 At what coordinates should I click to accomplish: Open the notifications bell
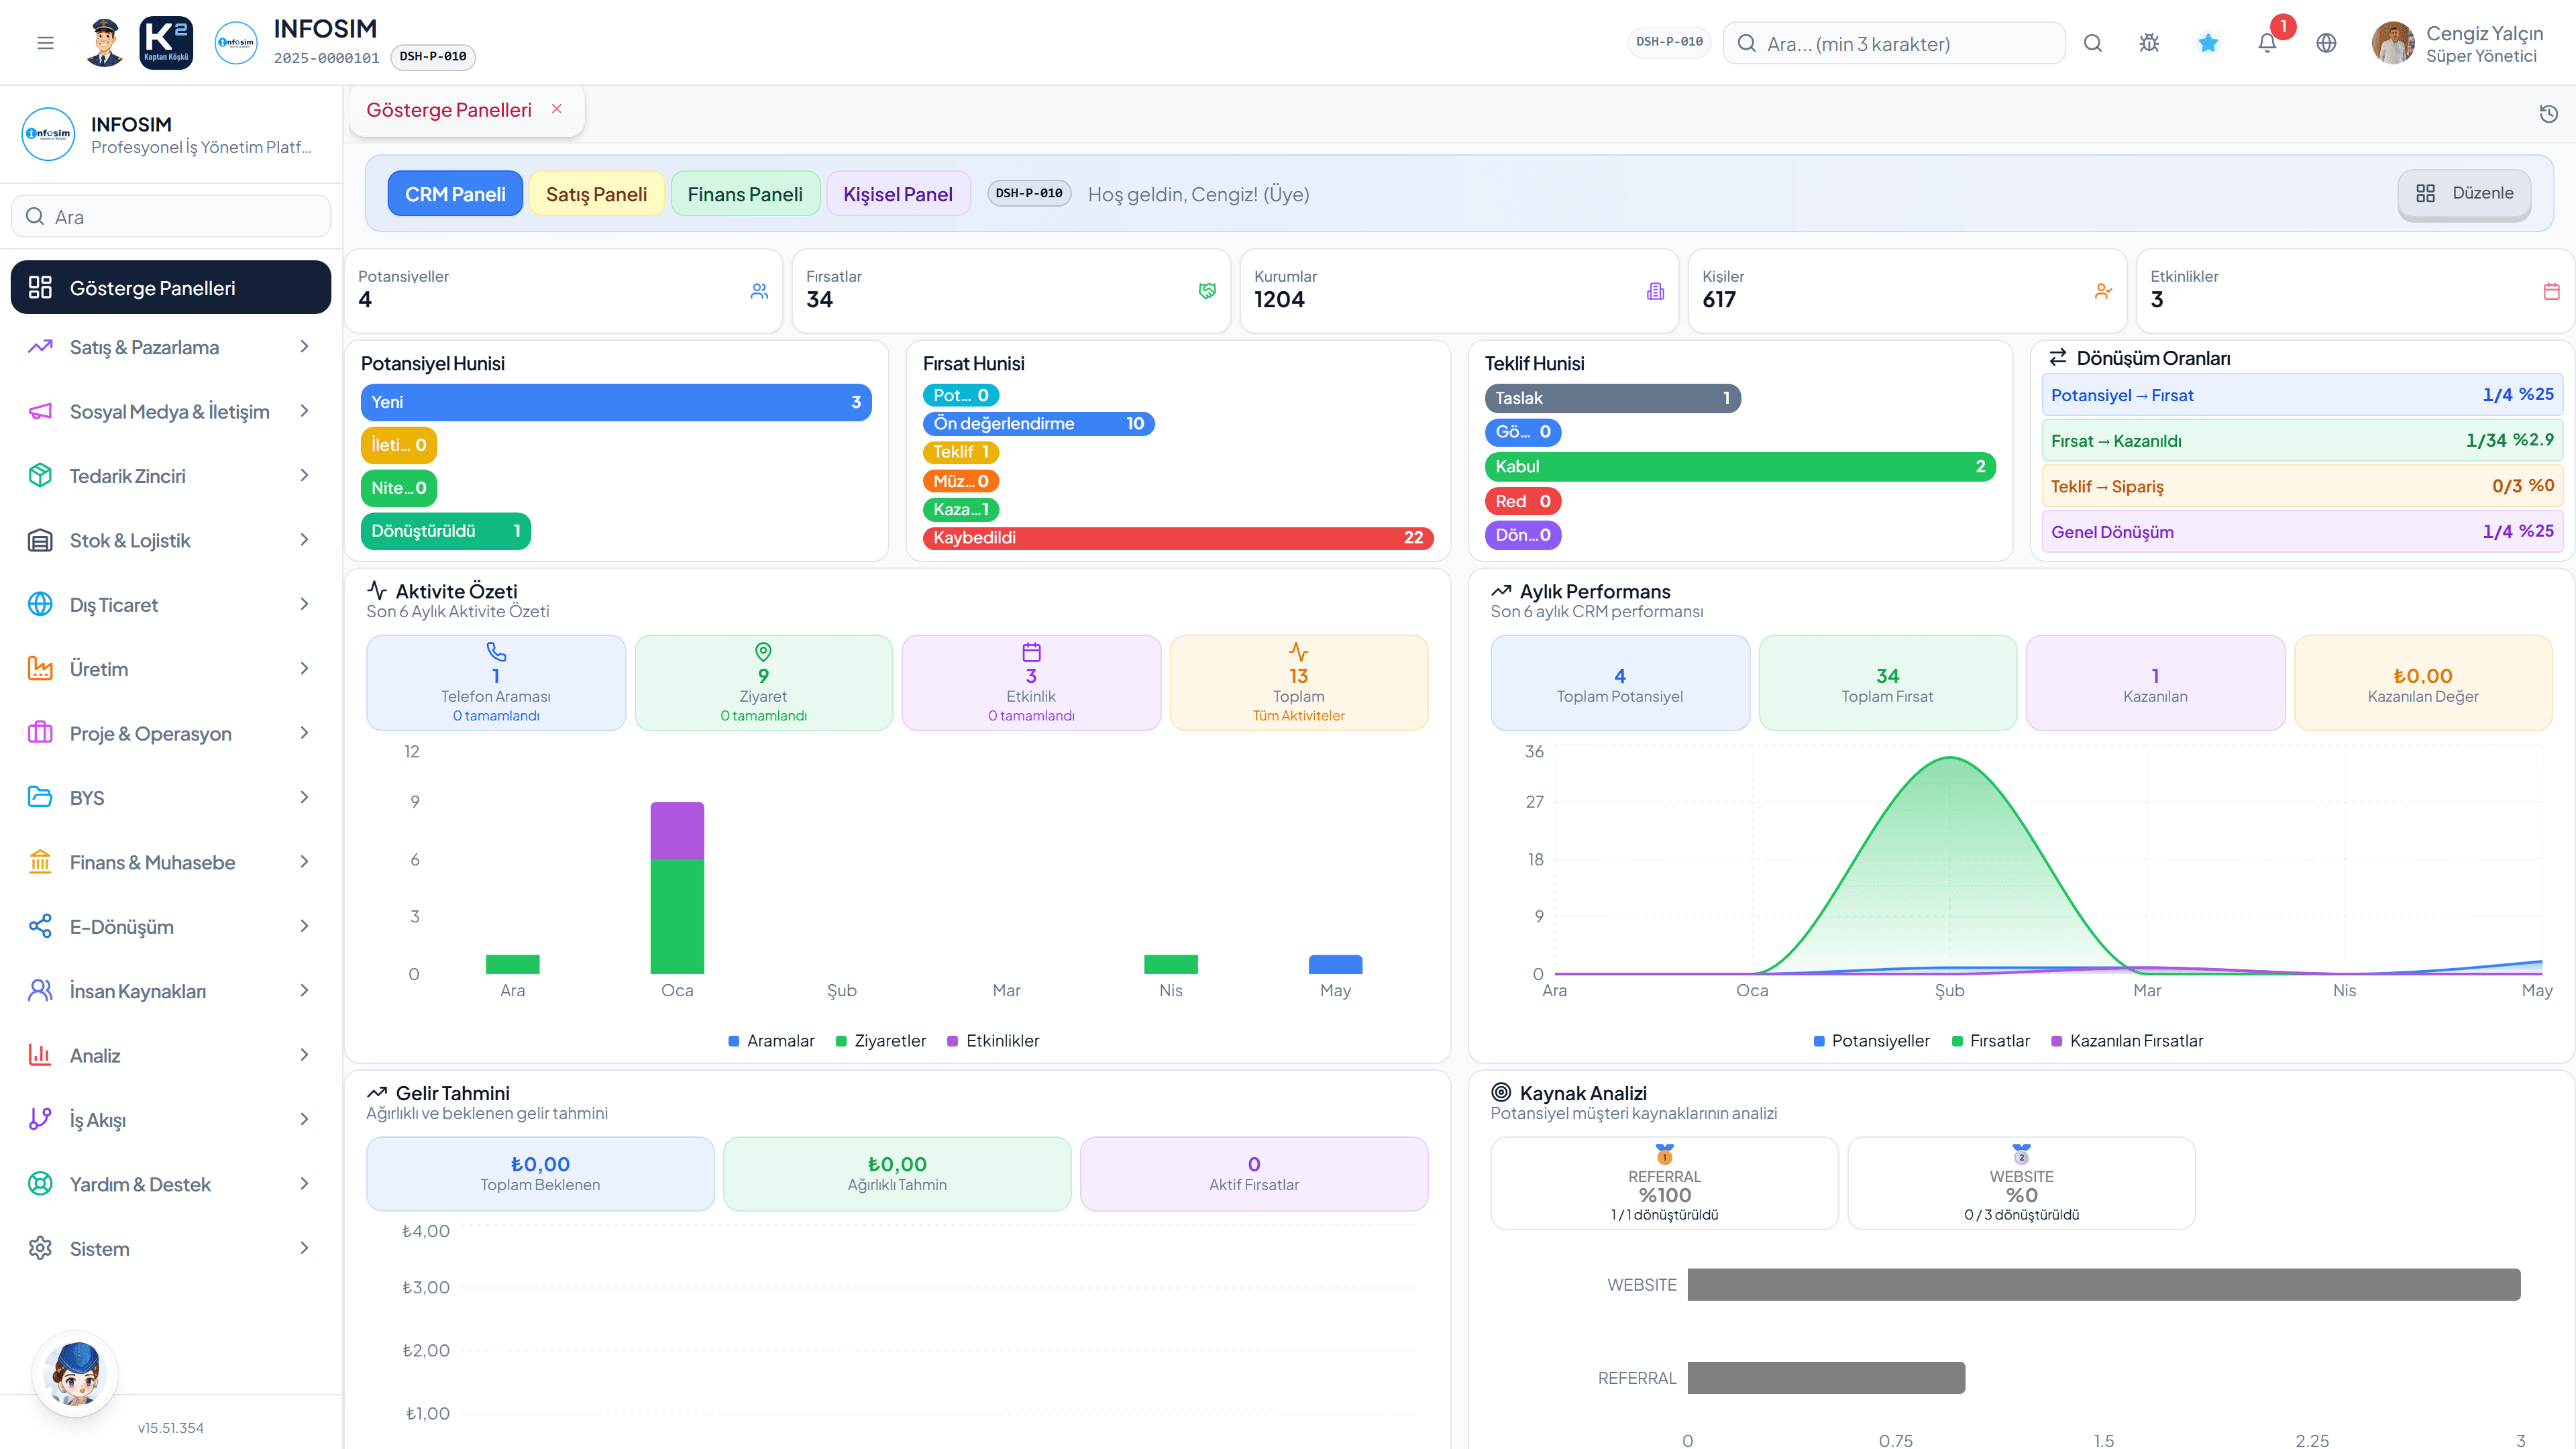(2267, 43)
